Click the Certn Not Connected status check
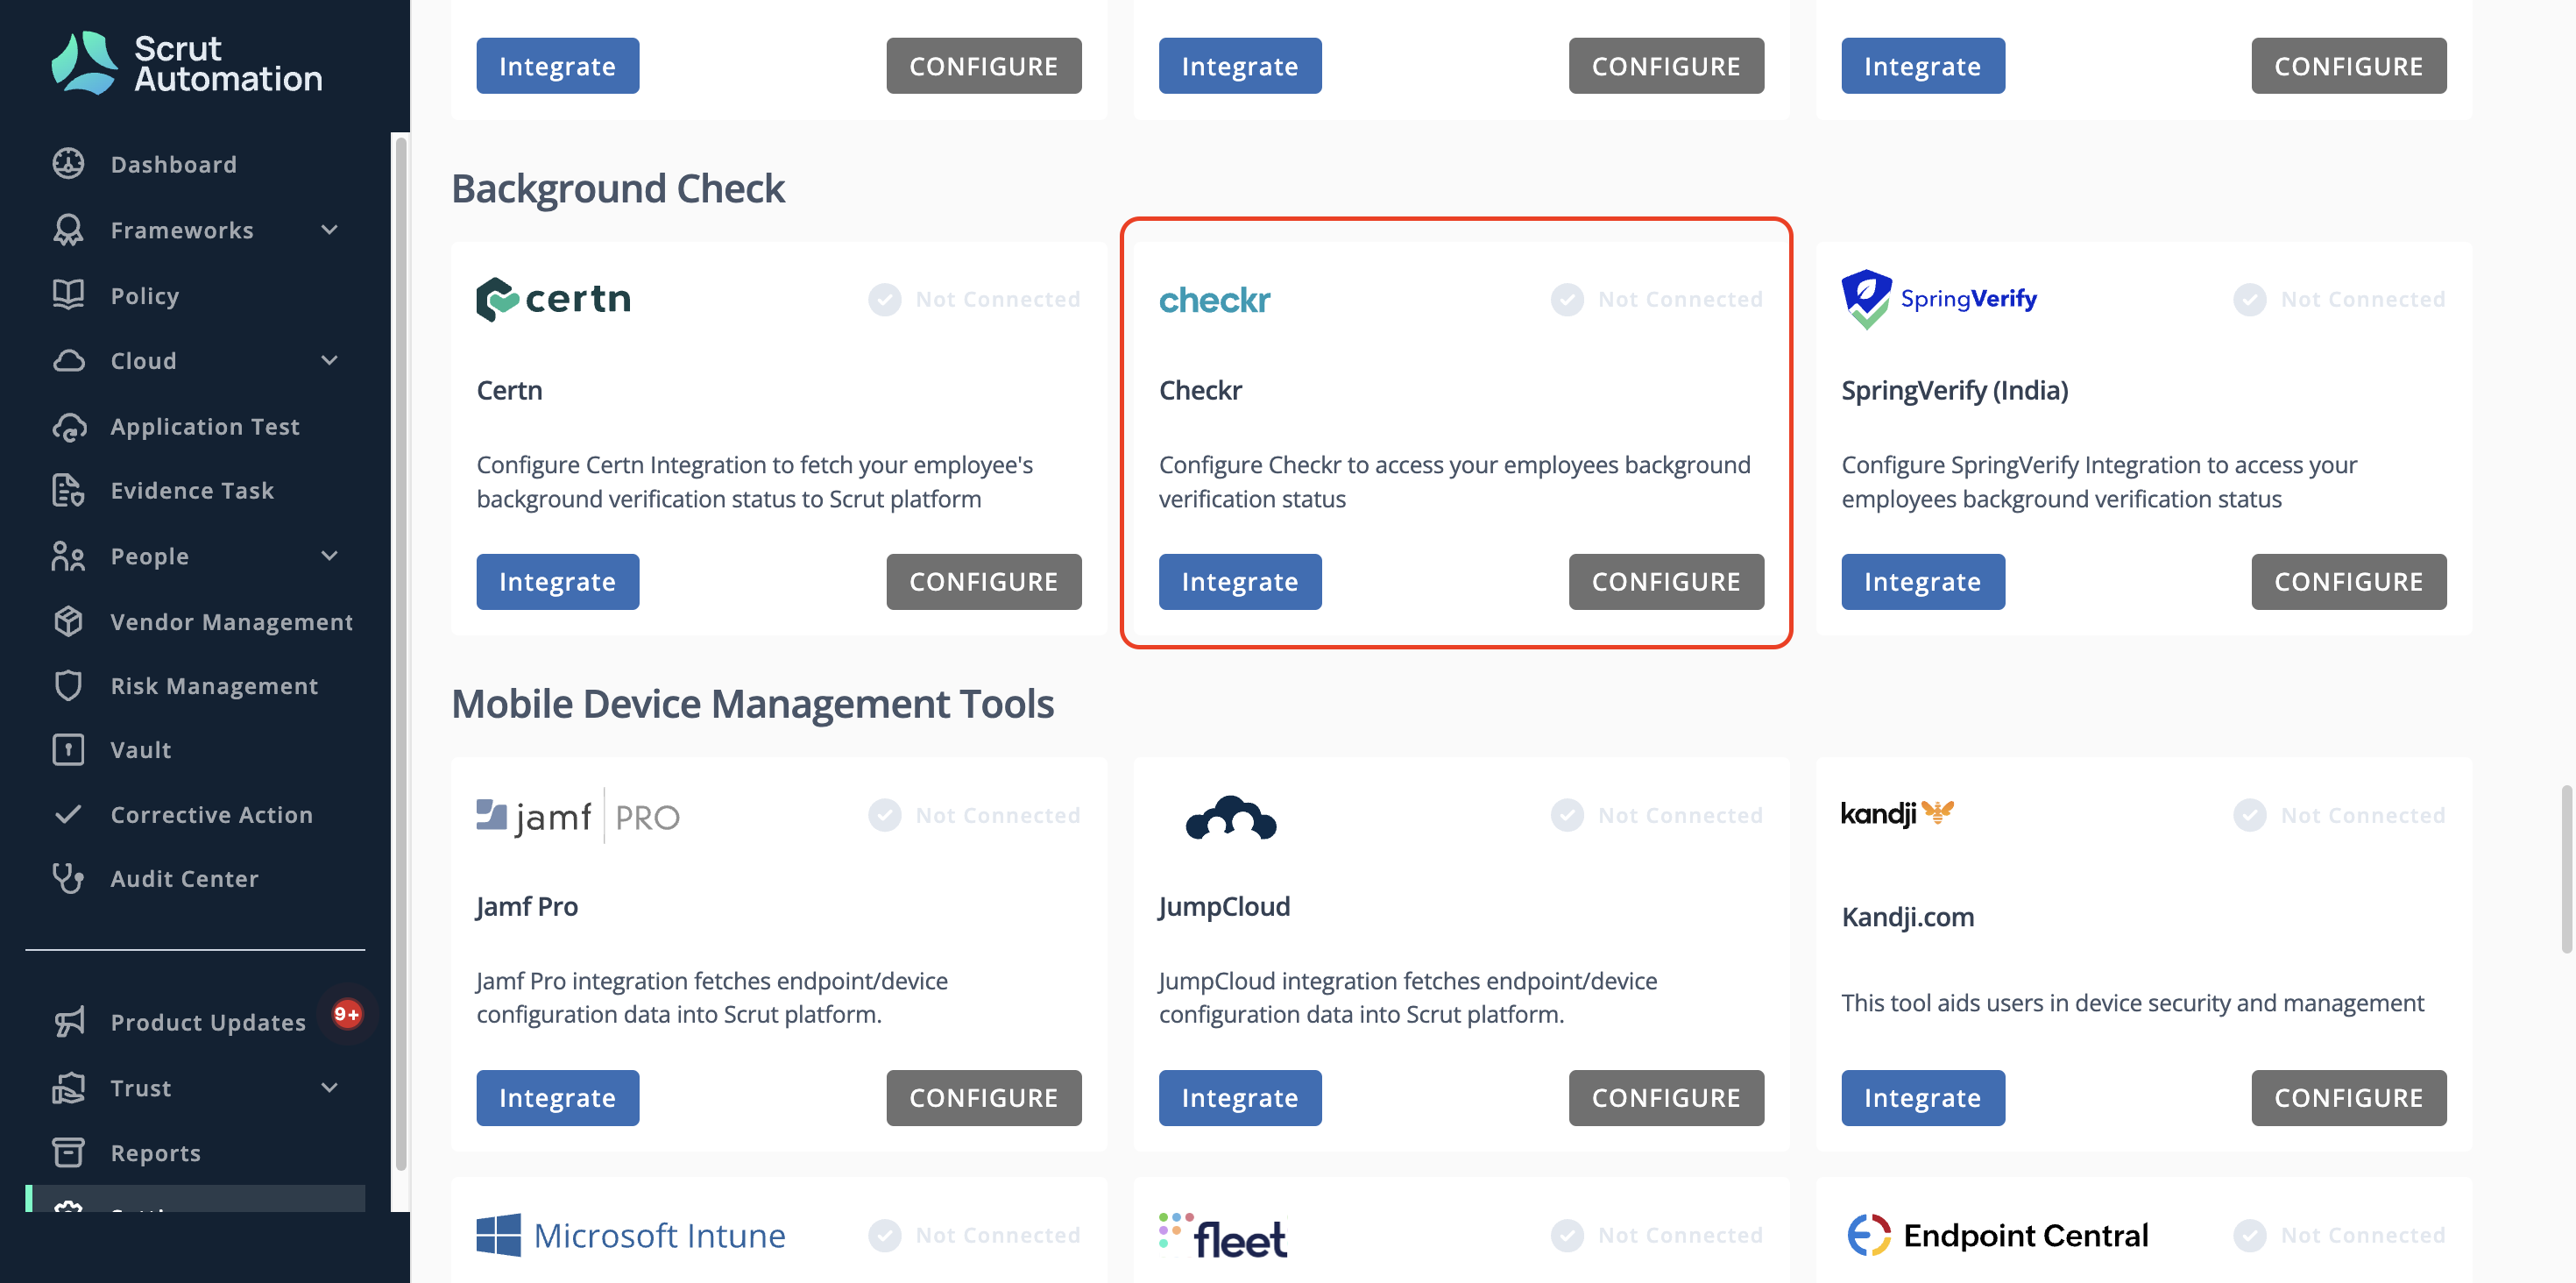 [884, 299]
